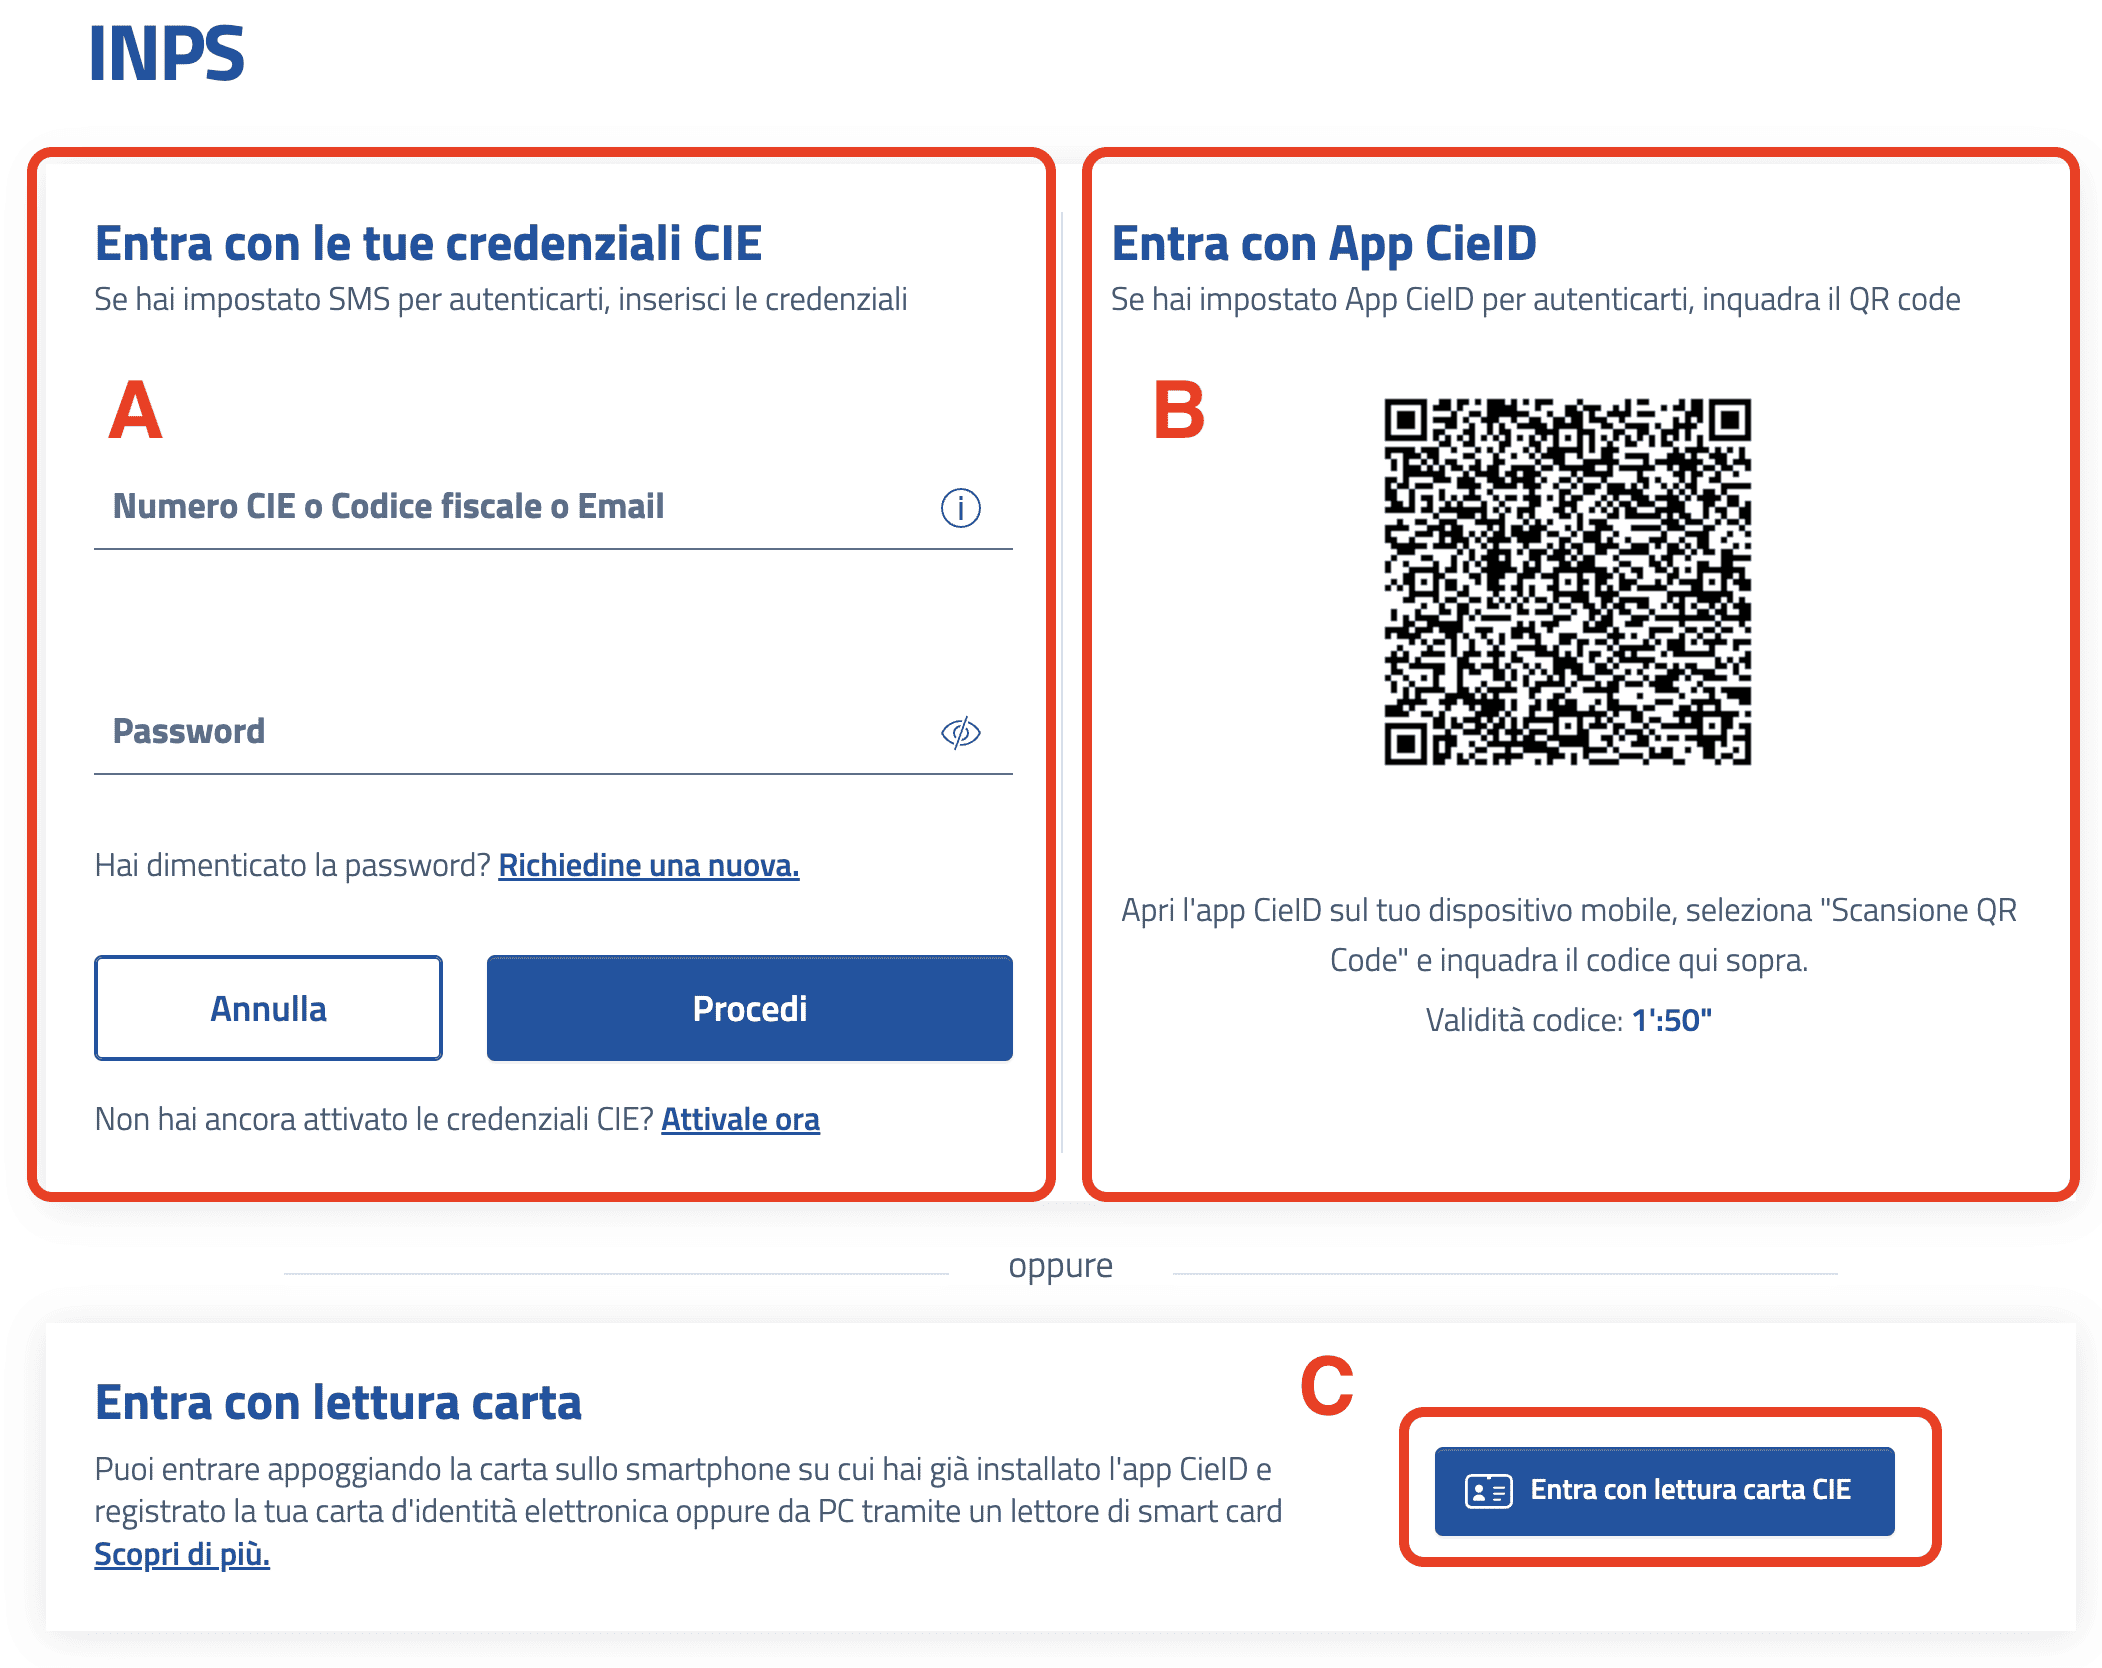Open the Richiedine una nuova password link

[x=648, y=865]
